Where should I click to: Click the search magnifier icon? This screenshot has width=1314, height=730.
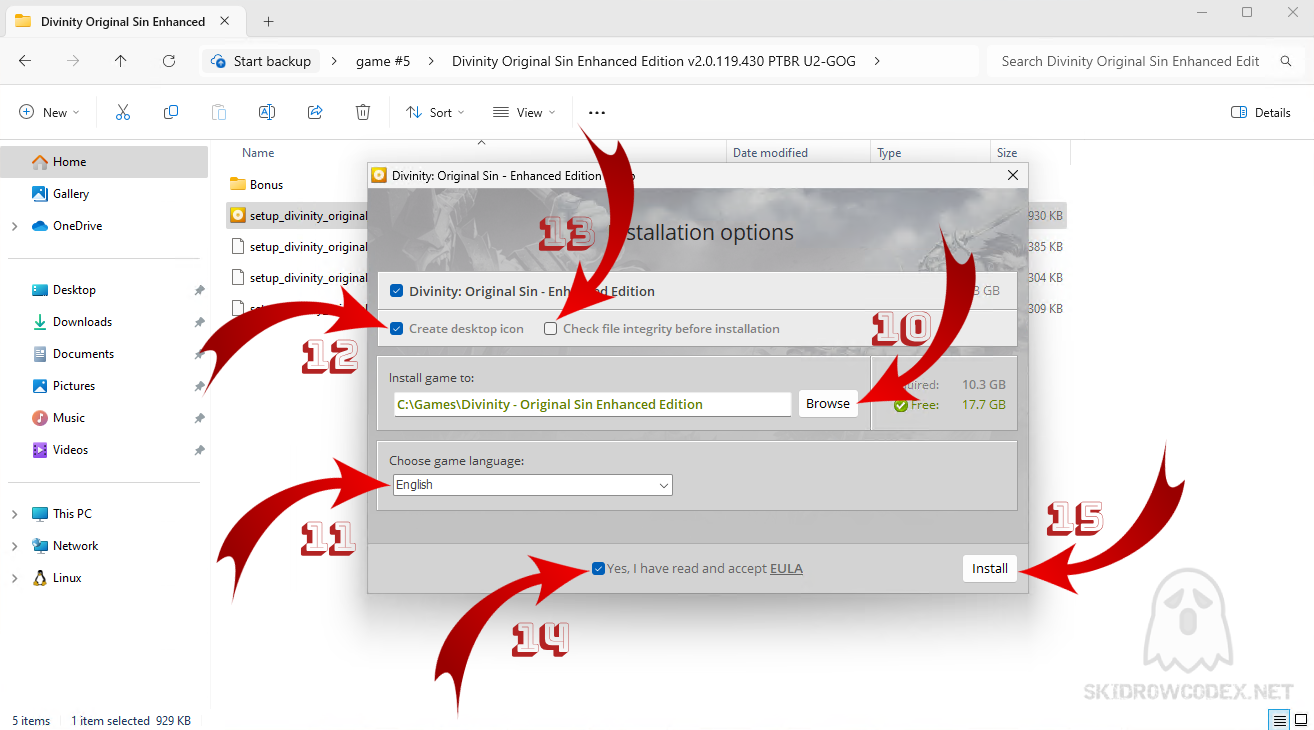pos(1286,61)
